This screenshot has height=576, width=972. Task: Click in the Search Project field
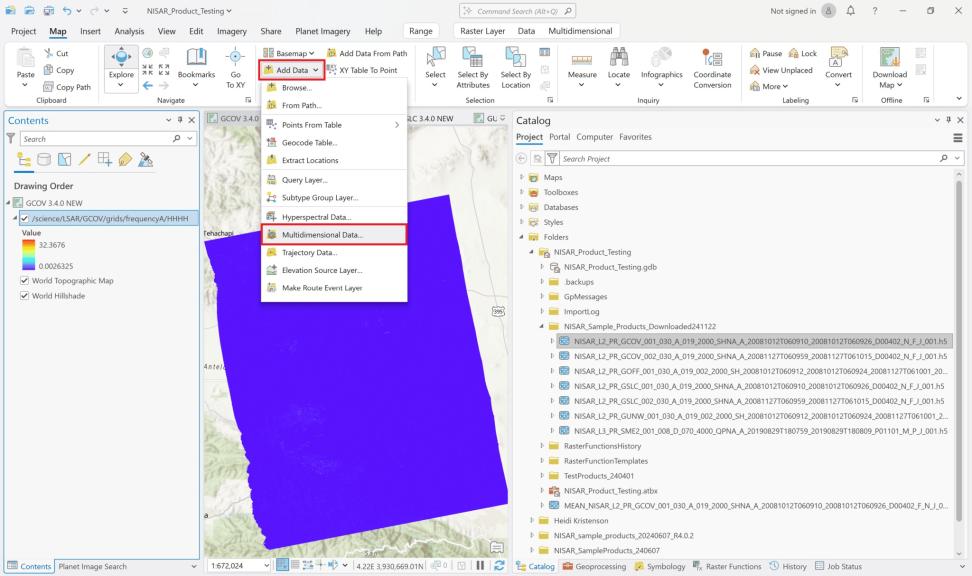coord(751,159)
